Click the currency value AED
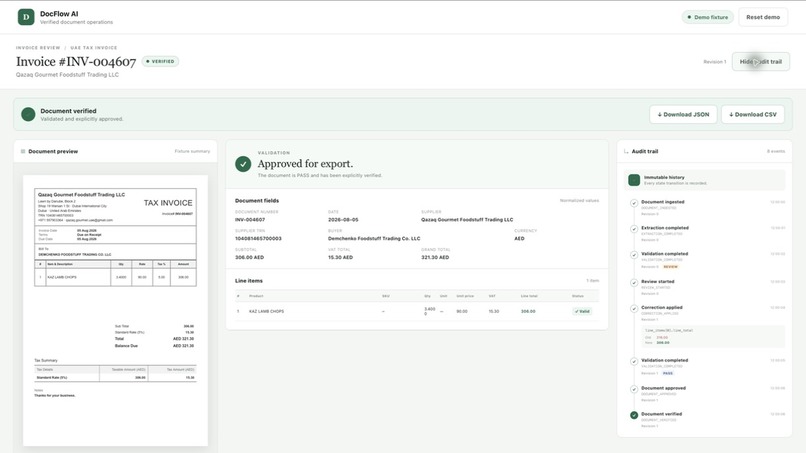Viewport: 806px width, 453px height. pos(519,239)
